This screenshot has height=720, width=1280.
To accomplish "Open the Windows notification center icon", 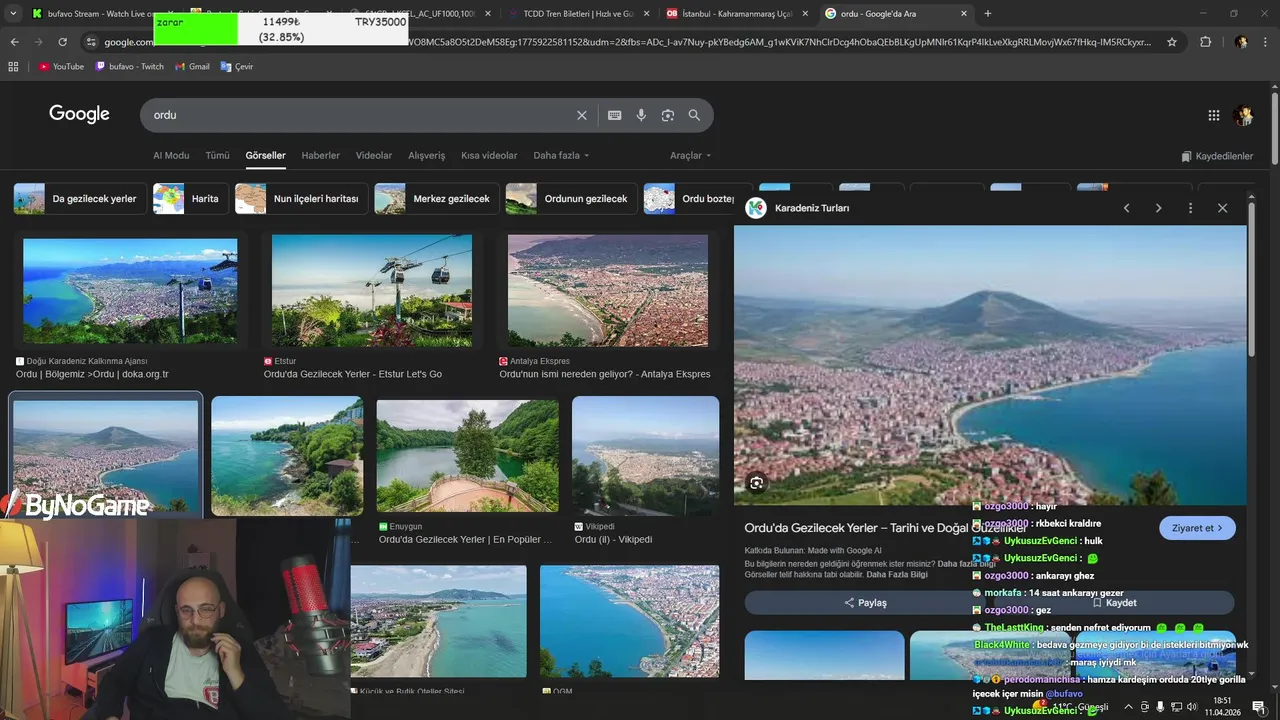I will pos(1258,706).
